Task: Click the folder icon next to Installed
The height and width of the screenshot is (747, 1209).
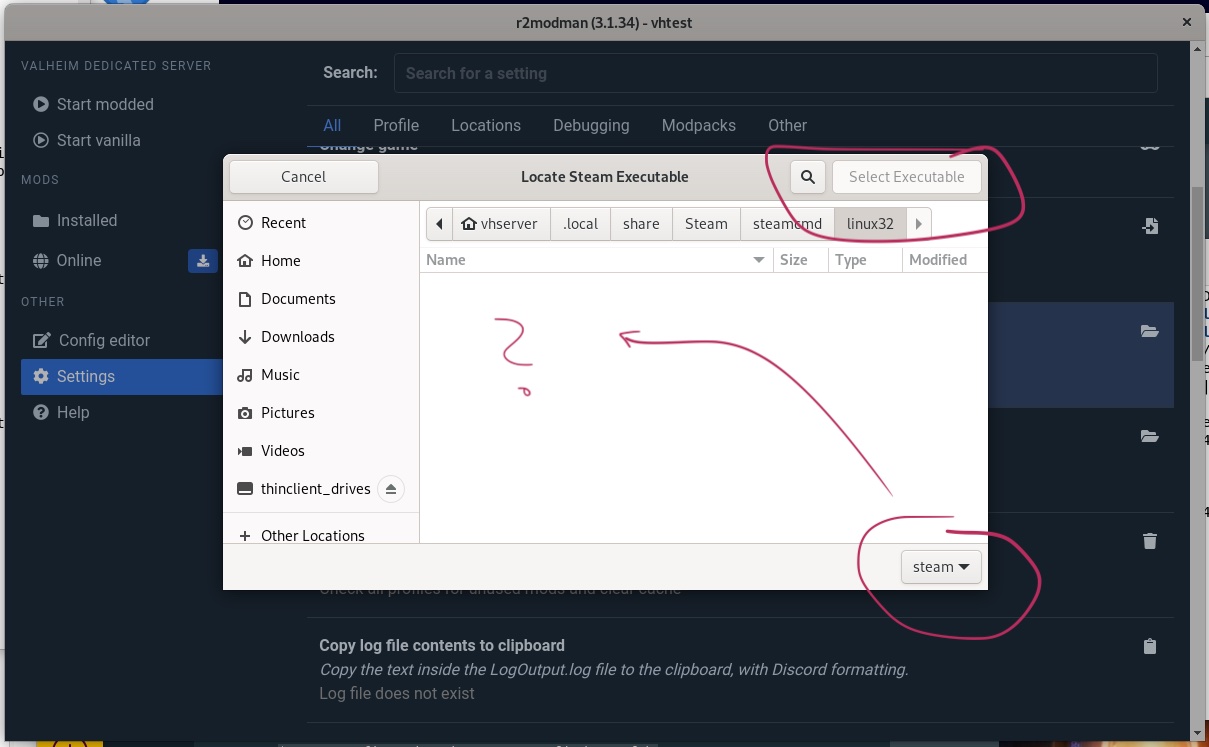Action: [x=40, y=220]
